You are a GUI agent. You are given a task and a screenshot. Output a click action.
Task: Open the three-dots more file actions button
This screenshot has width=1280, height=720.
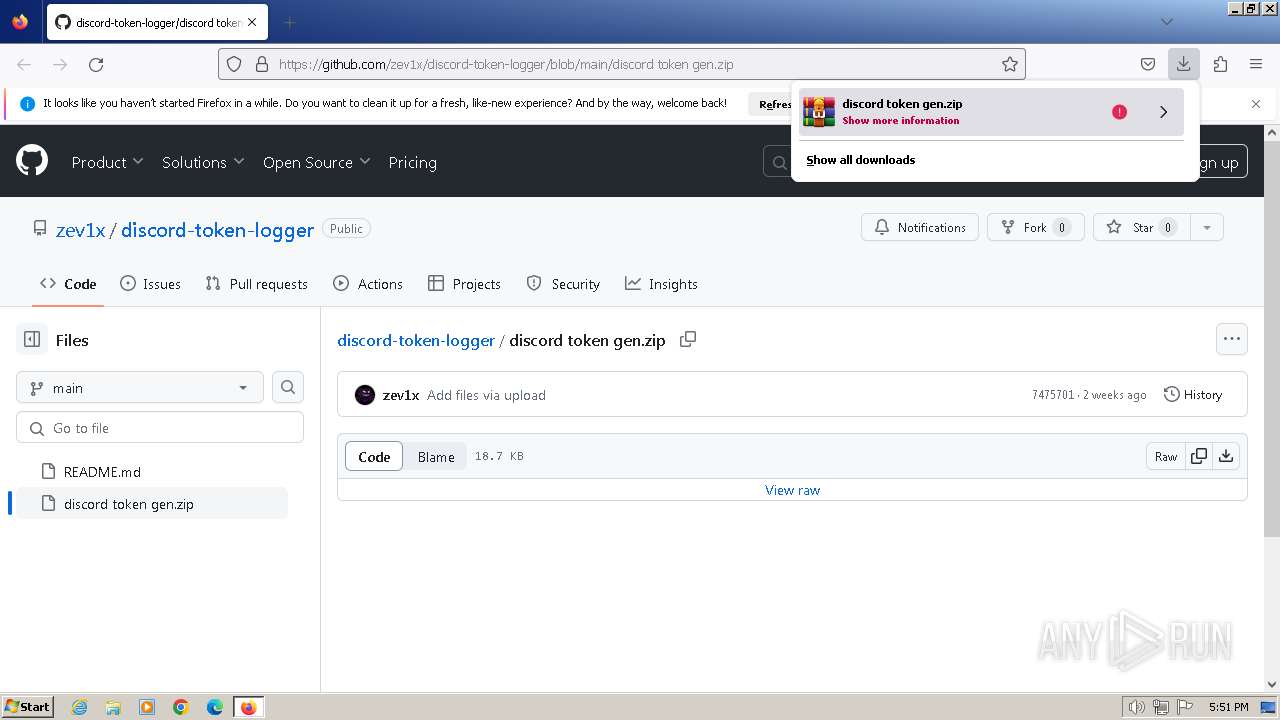point(1232,339)
